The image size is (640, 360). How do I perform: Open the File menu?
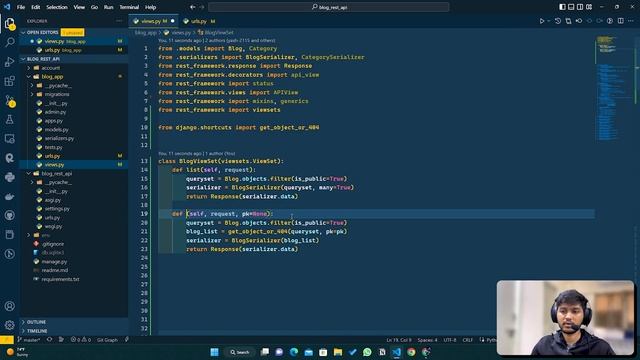[x=21, y=7]
